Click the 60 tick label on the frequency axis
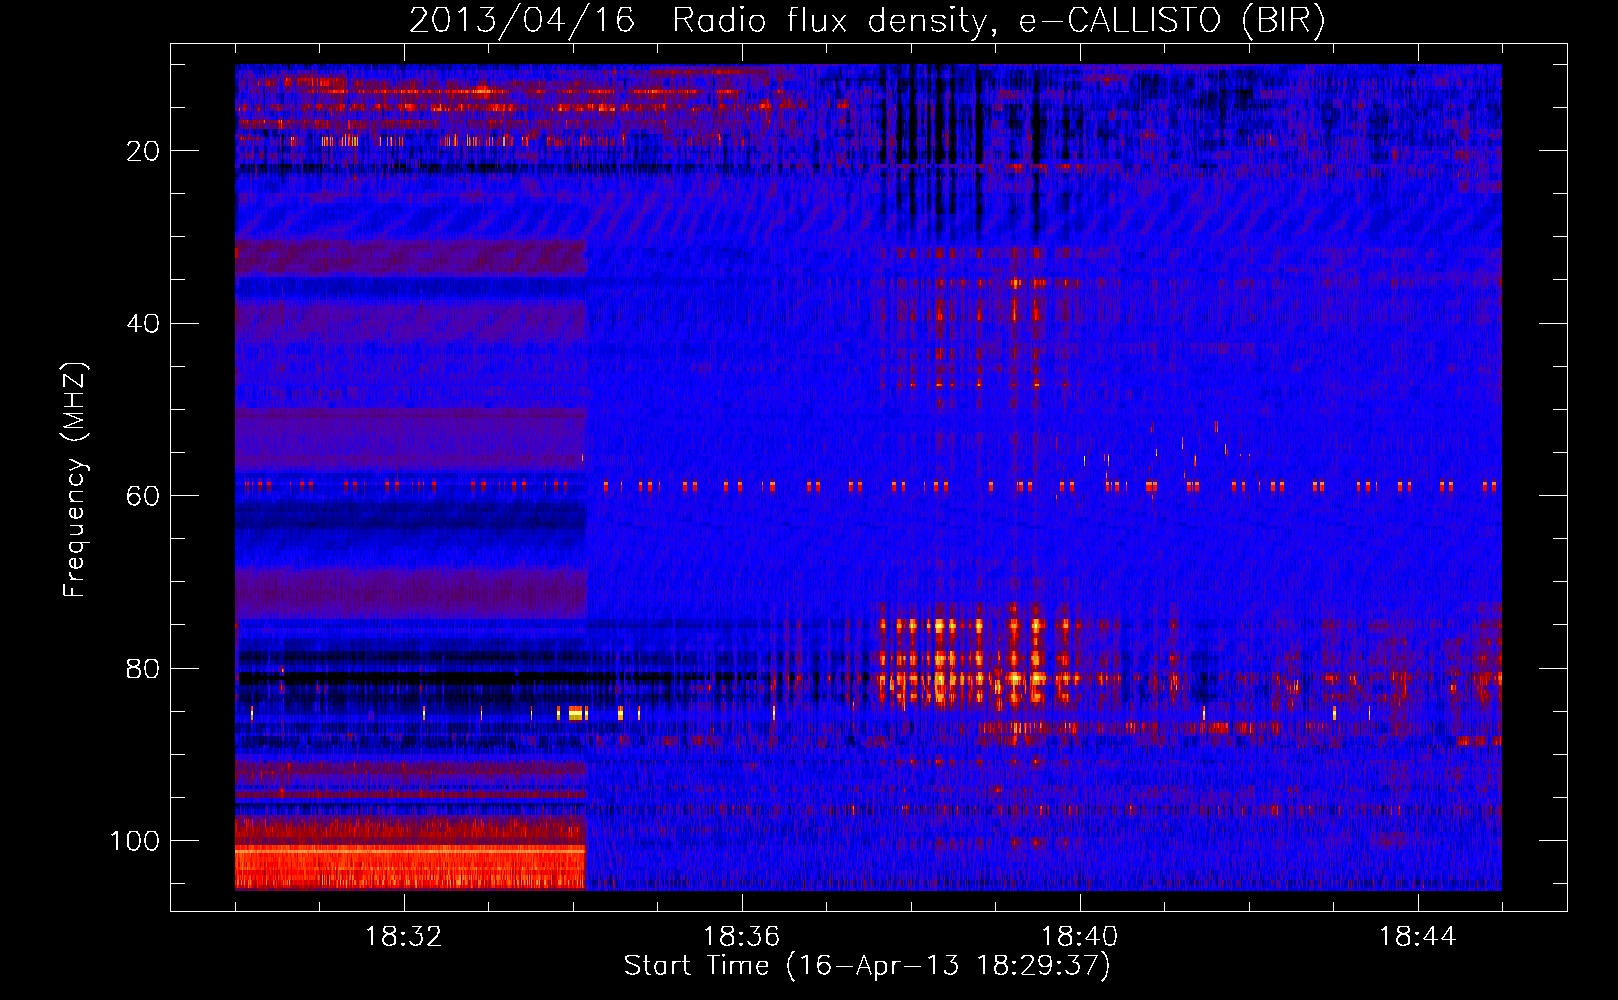Image resolution: width=1618 pixels, height=1000 pixels. (143, 496)
